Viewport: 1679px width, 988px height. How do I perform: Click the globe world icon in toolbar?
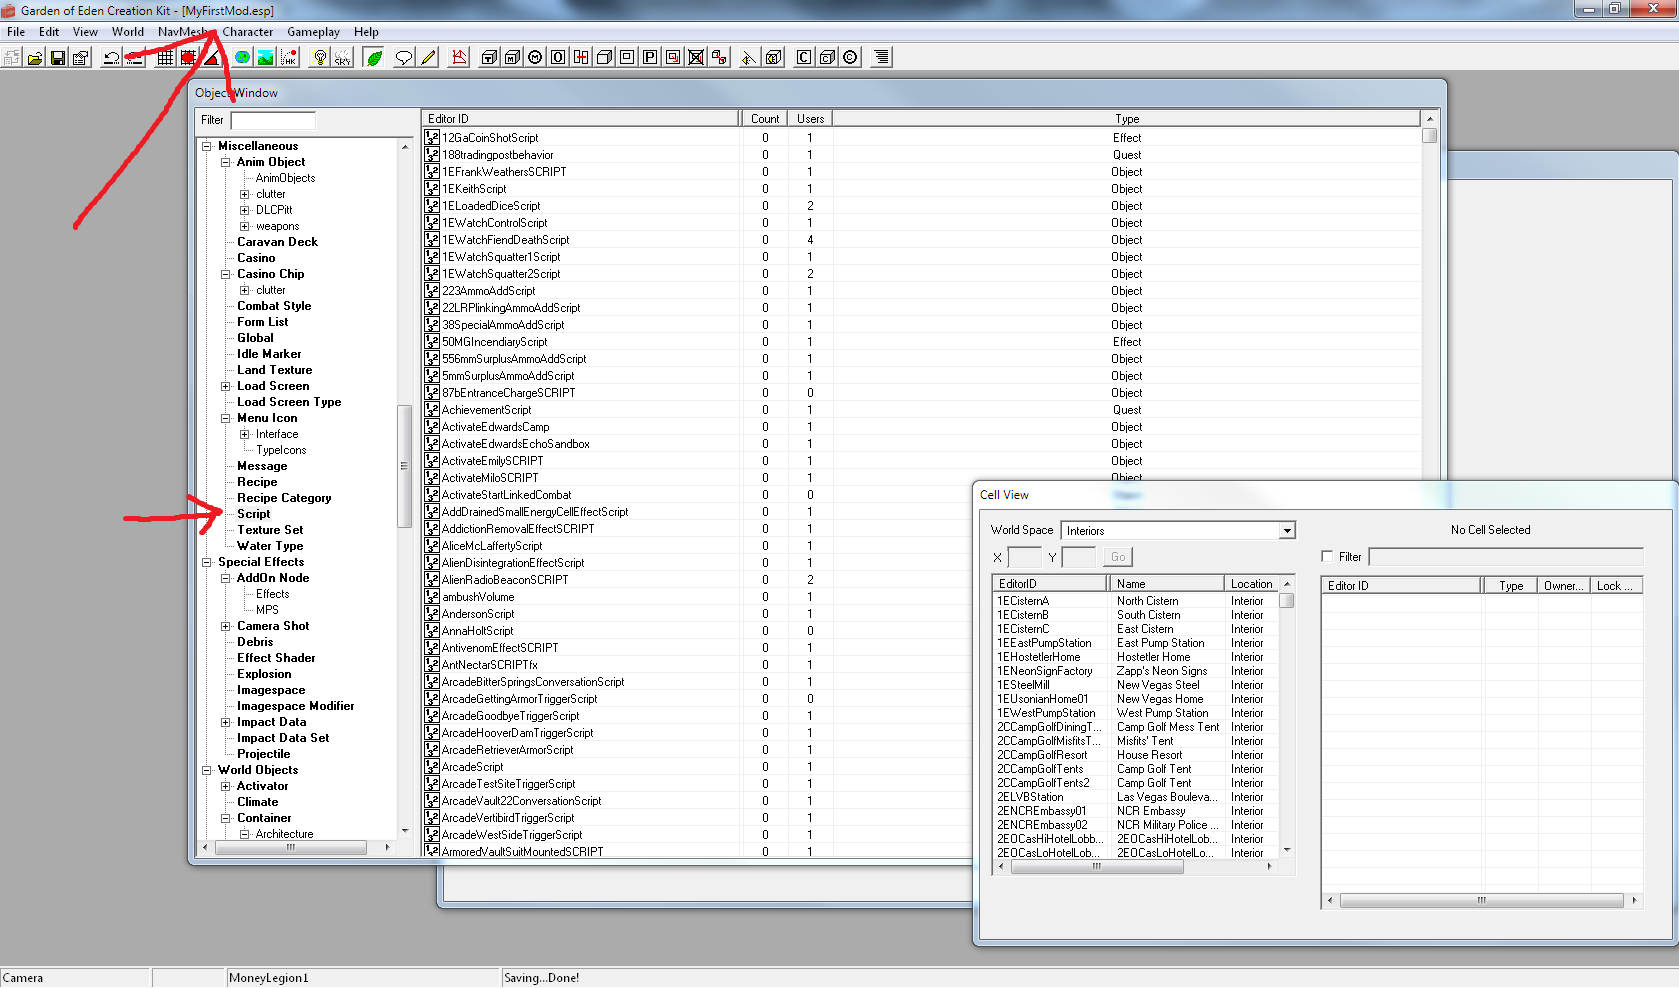242,58
